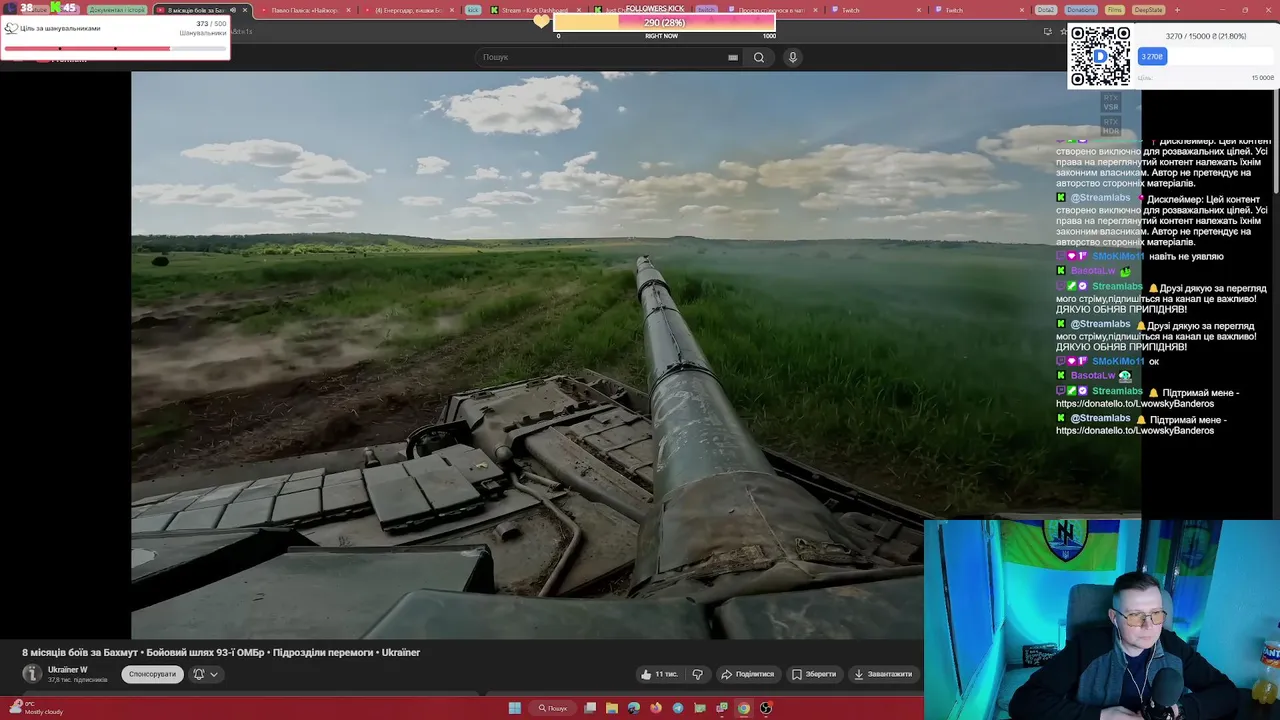Screen dimensions: 1280x720
Task: Open OBS Studio icon in taskbar
Action: tap(766, 708)
